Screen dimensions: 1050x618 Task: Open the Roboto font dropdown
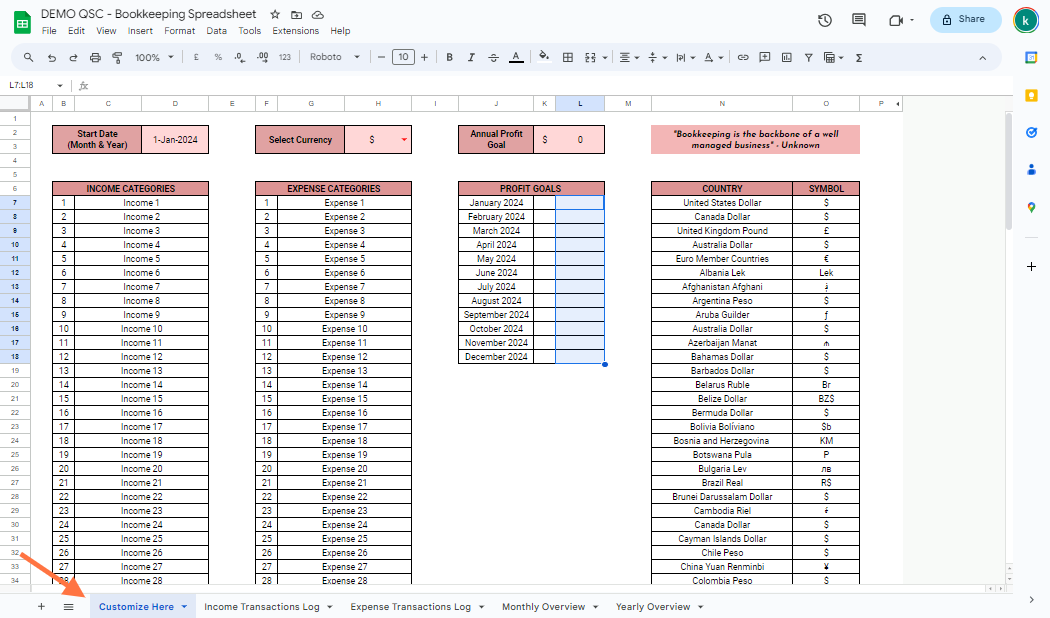(x=334, y=58)
